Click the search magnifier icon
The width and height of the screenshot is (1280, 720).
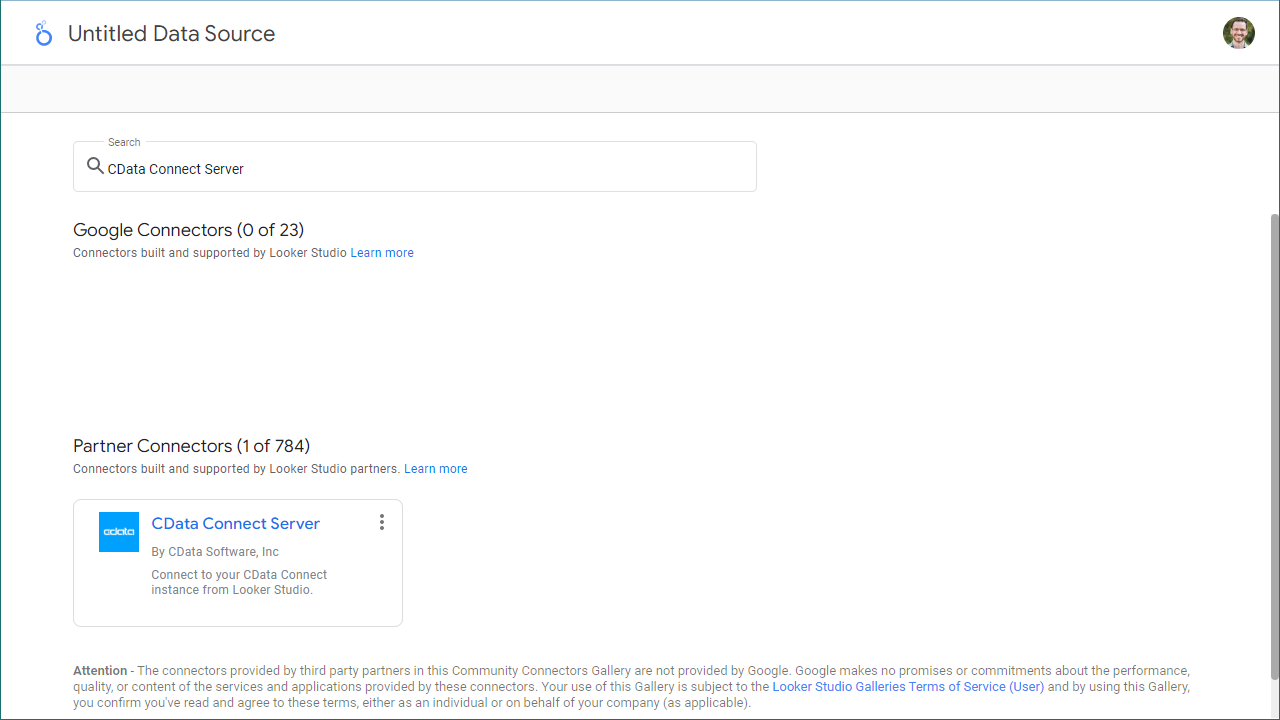coord(95,167)
